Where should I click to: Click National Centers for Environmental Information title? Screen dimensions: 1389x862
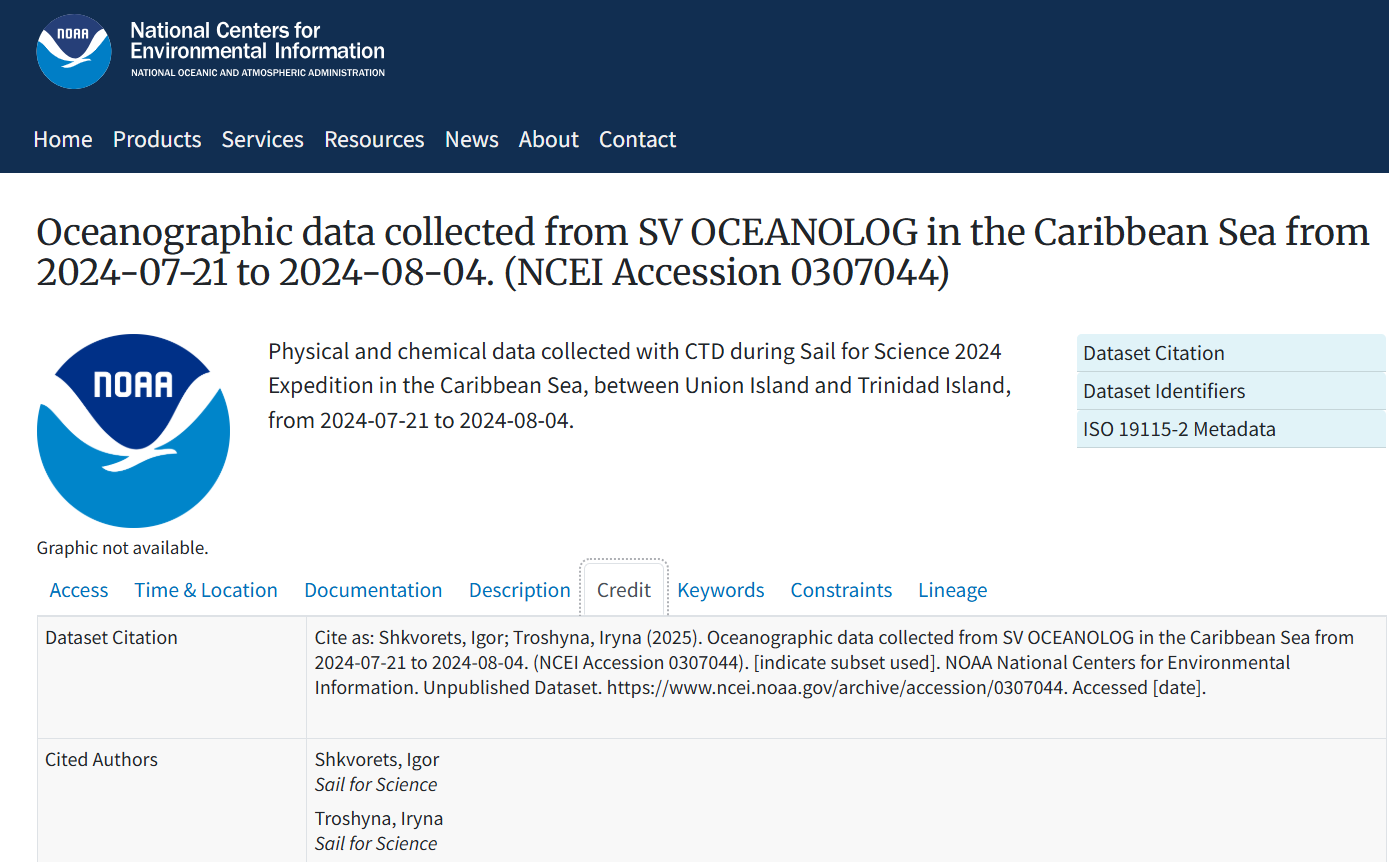click(257, 41)
